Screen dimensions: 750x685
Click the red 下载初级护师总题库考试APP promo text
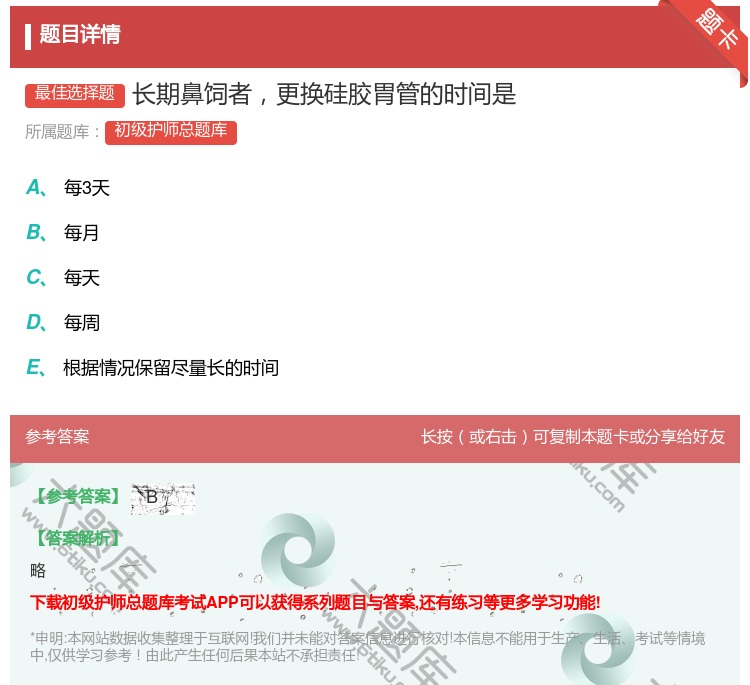point(315,602)
